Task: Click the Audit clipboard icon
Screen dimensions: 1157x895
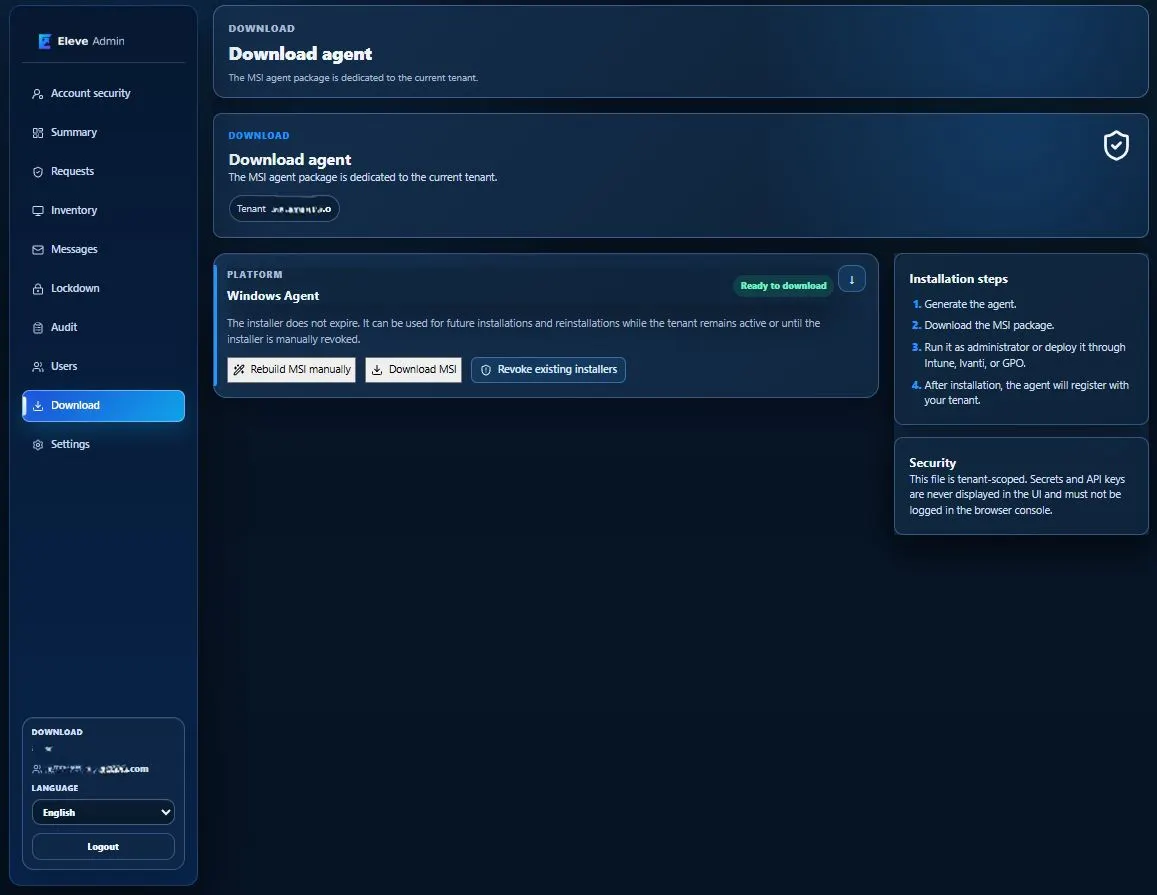Action: 38,328
